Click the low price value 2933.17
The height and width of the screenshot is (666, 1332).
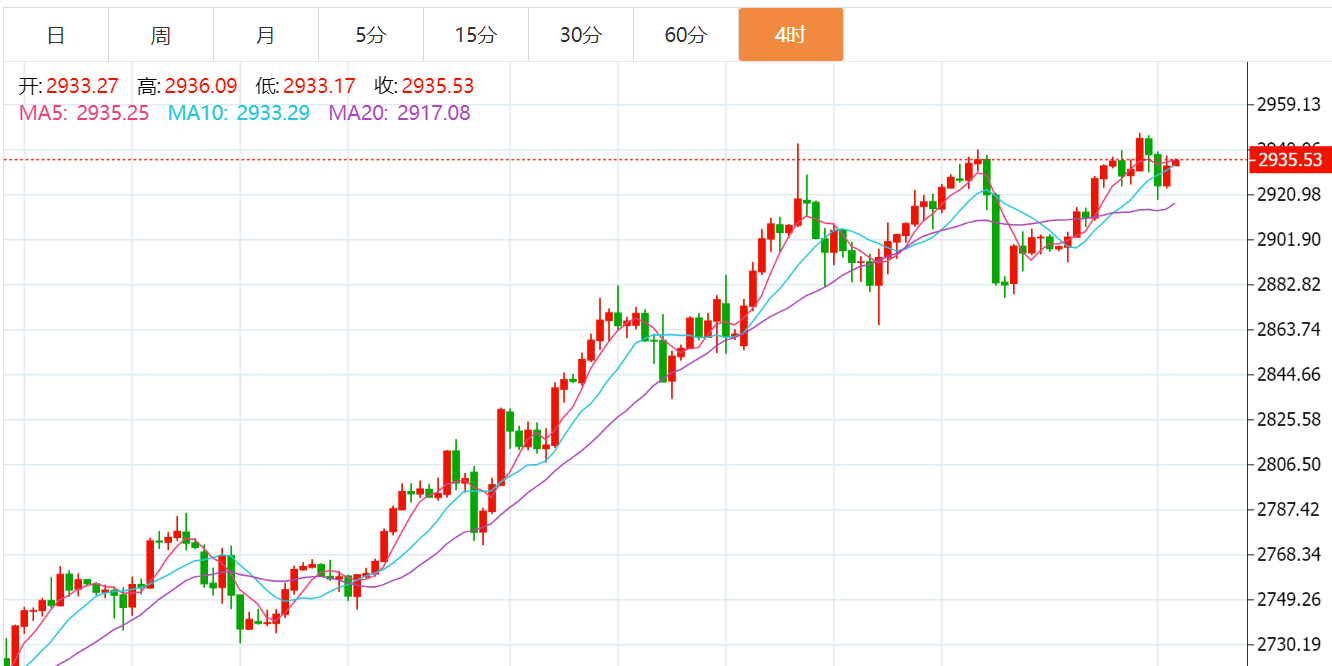(319, 87)
